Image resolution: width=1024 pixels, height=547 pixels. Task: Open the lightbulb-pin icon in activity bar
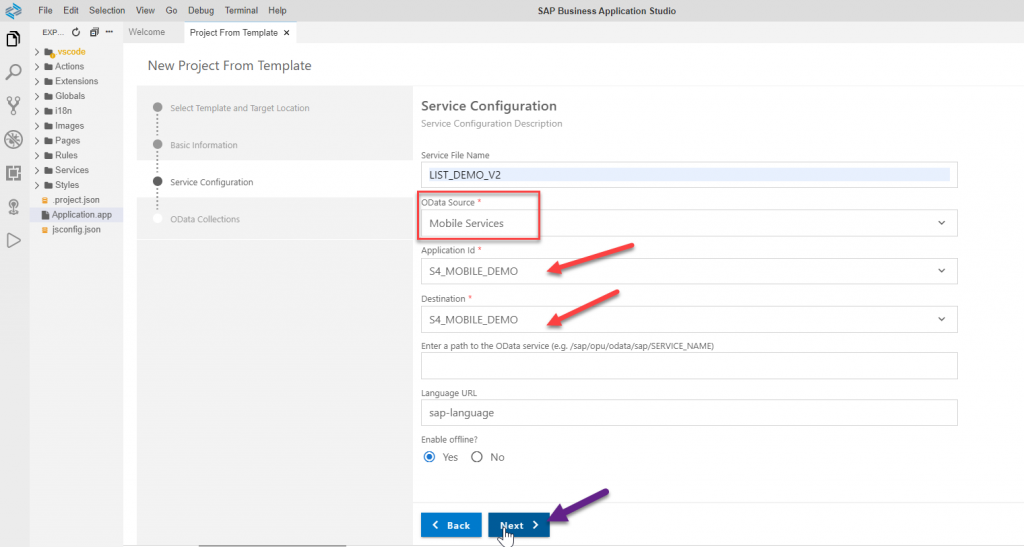coord(13,207)
